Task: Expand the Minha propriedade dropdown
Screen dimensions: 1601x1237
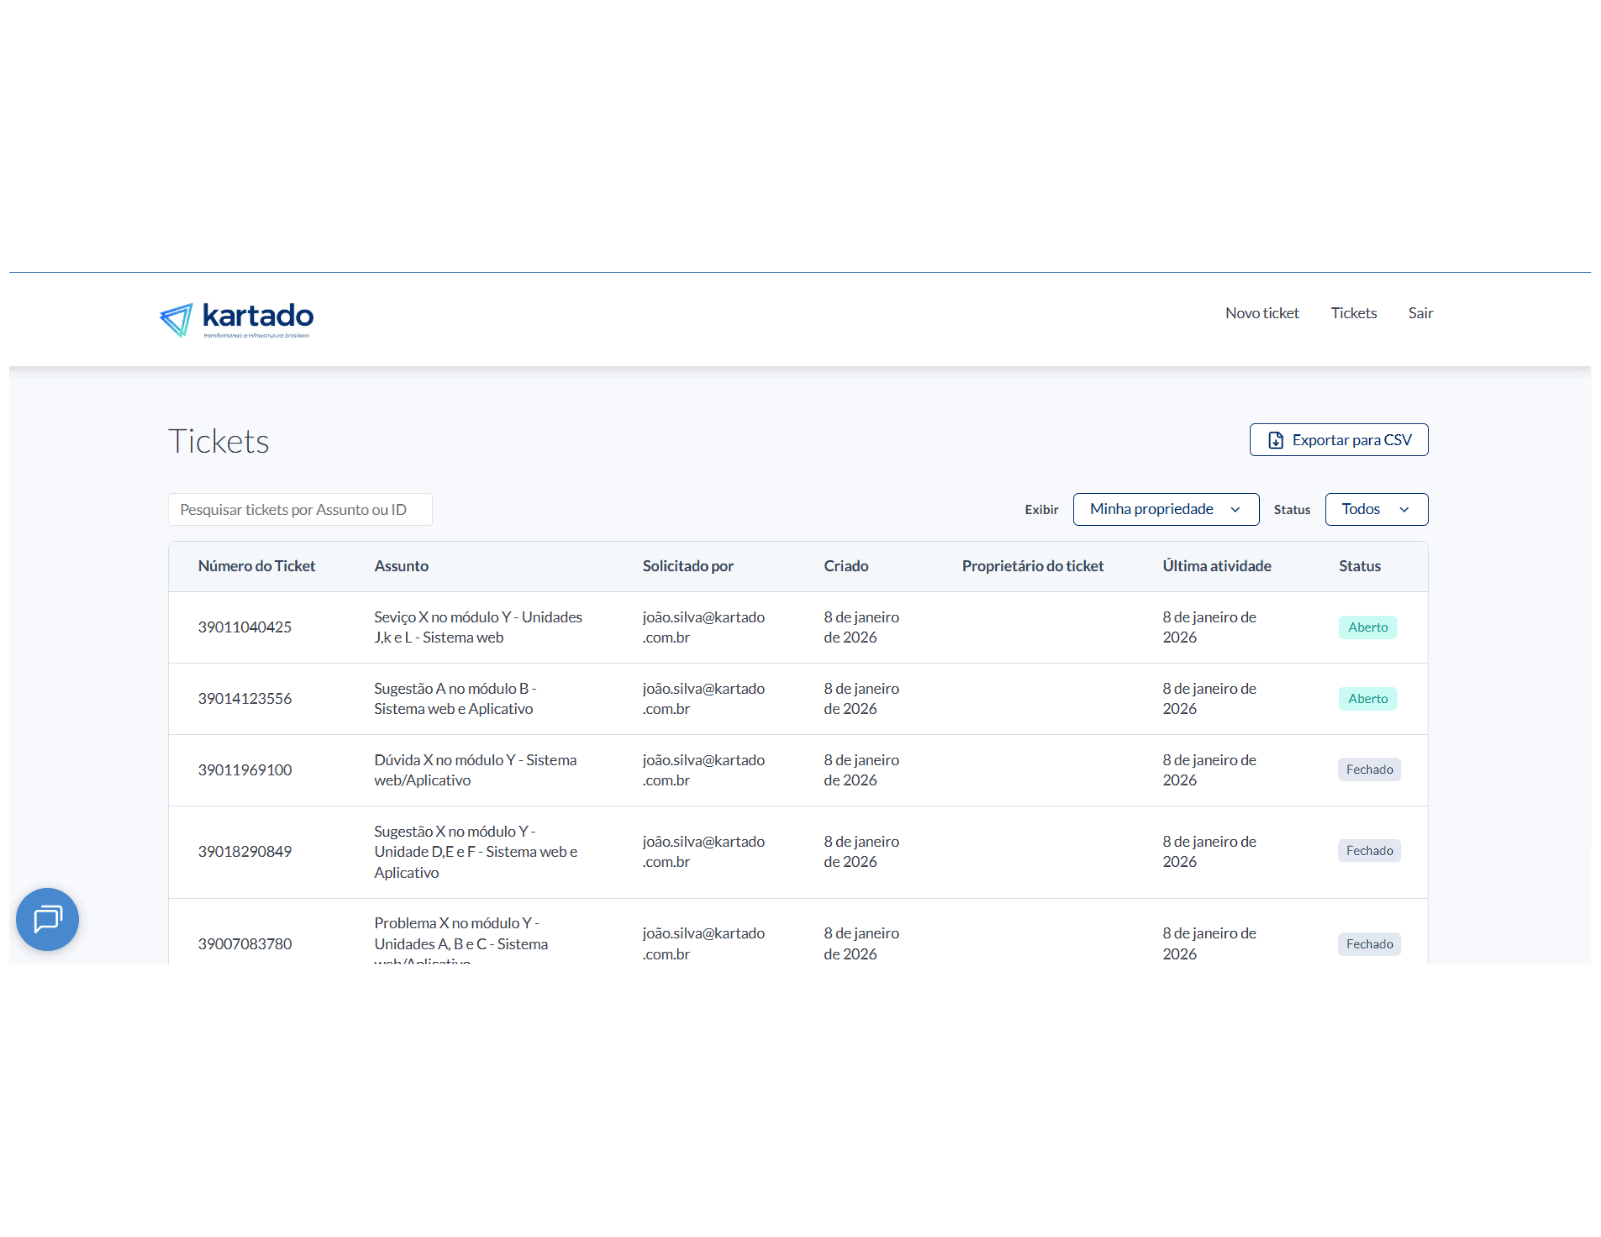Action: point(1165,509)
